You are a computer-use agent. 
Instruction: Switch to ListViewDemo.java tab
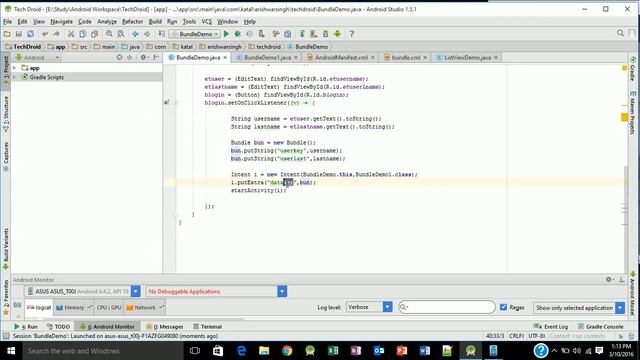(x=467, y=58)
